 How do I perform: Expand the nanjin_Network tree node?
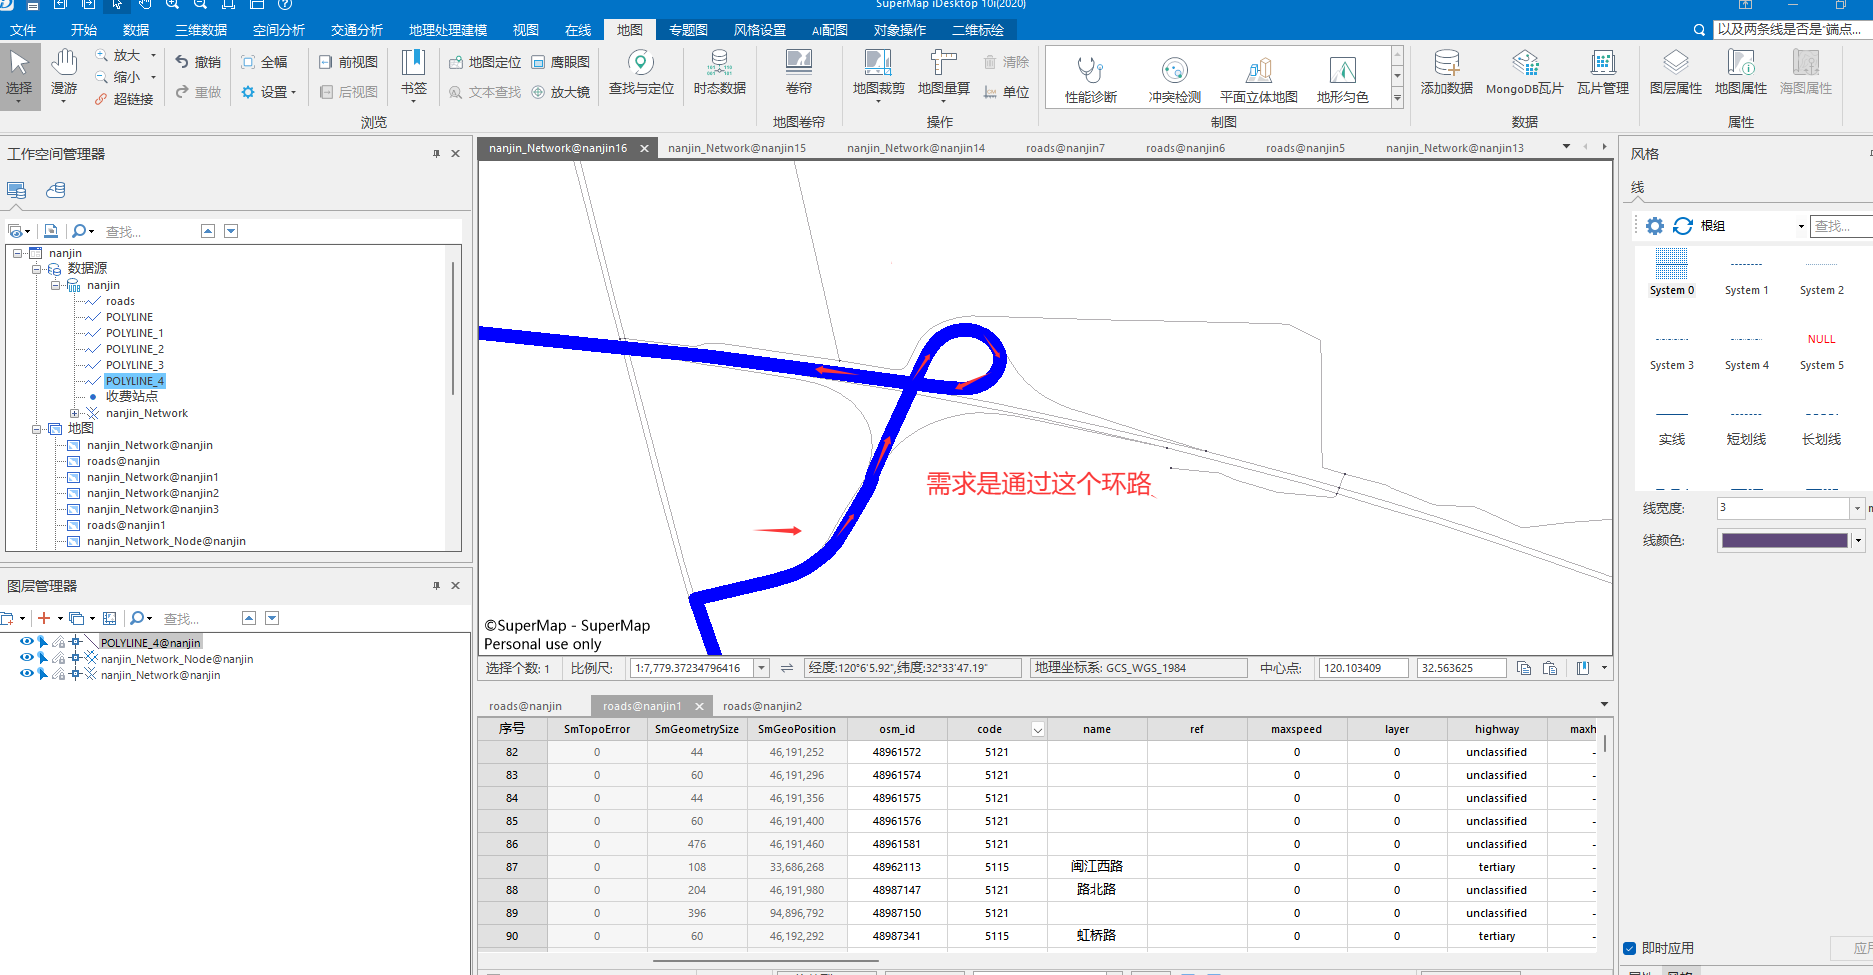(x=75, y=413)
